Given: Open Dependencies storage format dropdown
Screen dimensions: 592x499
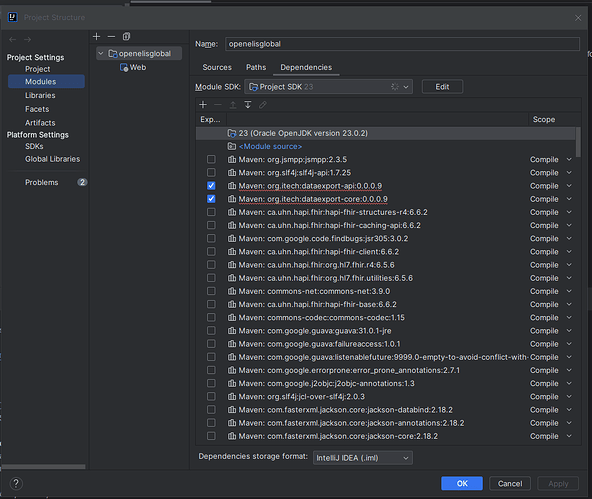Looking at the screenshot, I should (362, 458).
